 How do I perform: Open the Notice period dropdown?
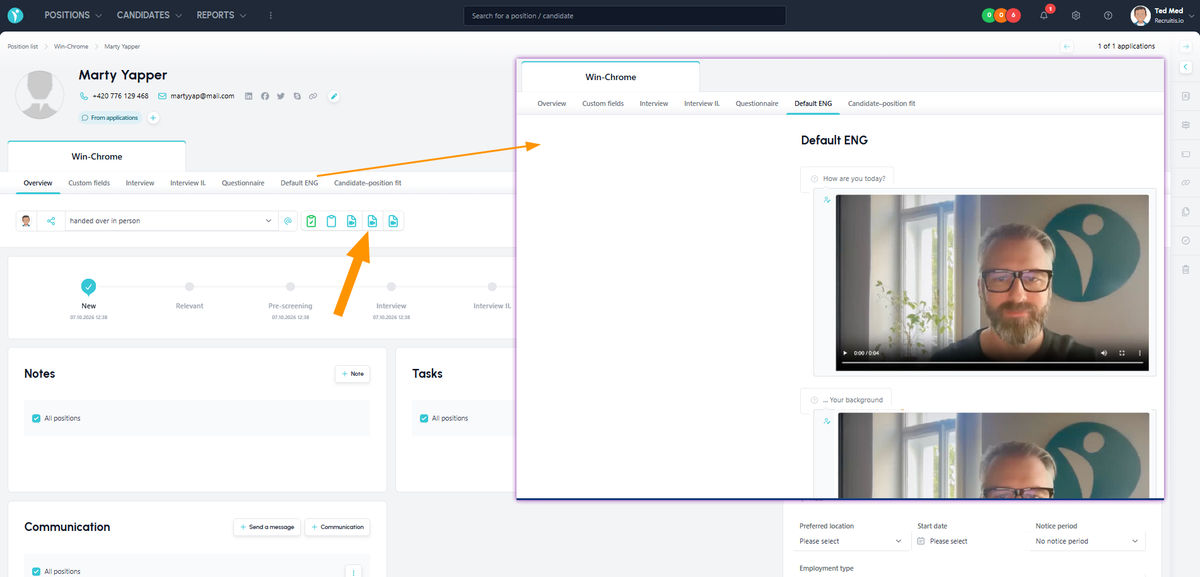tap(1090, 541)
